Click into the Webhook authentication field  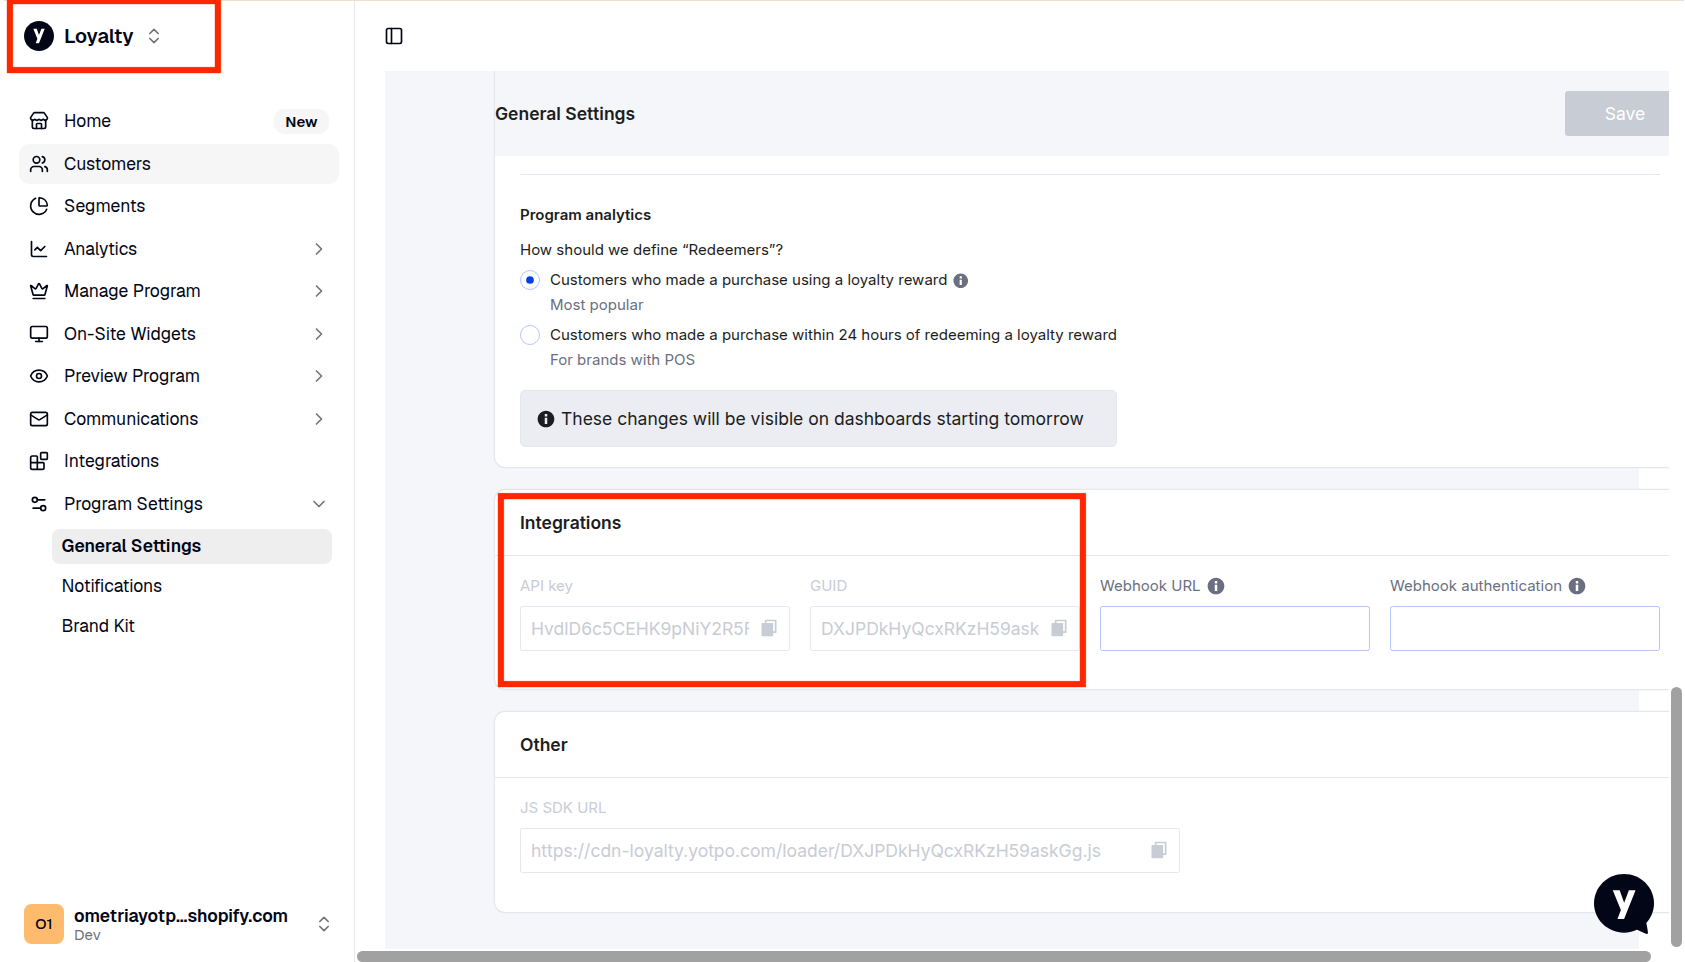[1525, 628]
